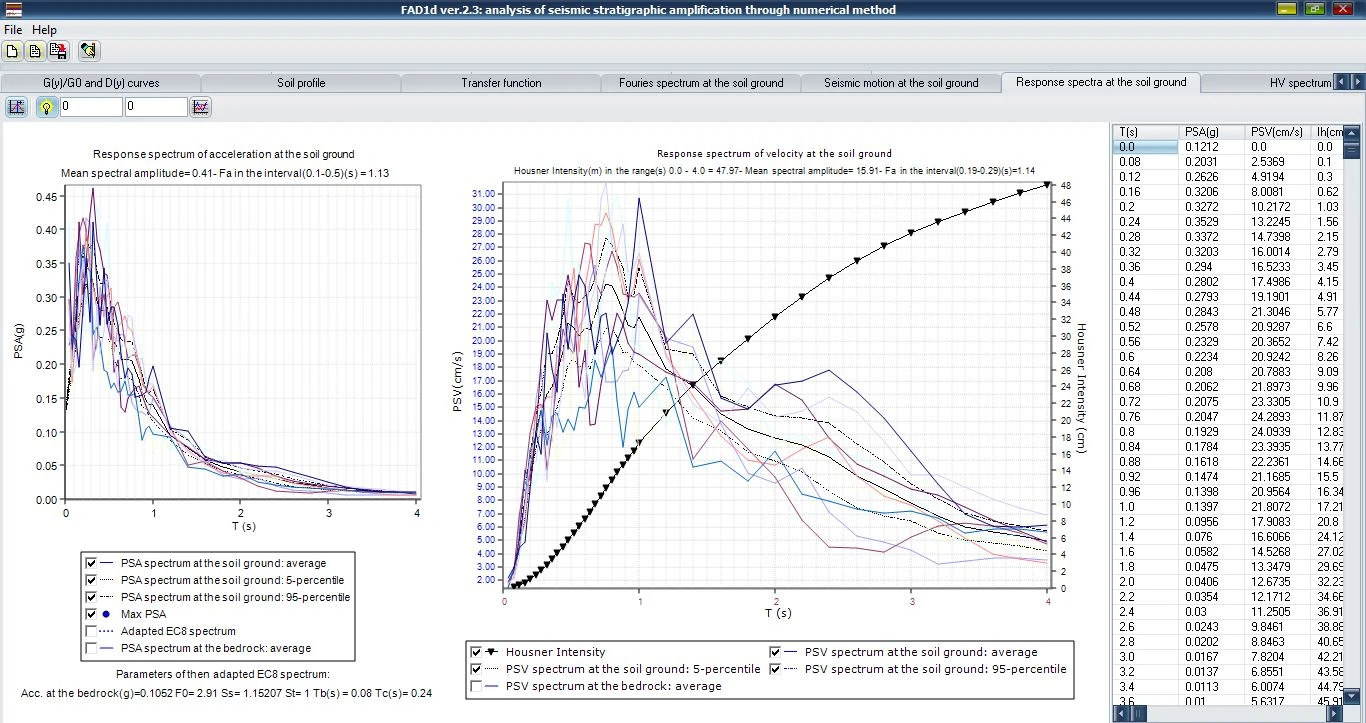
Task: Select table cell PSV value 7.8204
Action: 1279,656
